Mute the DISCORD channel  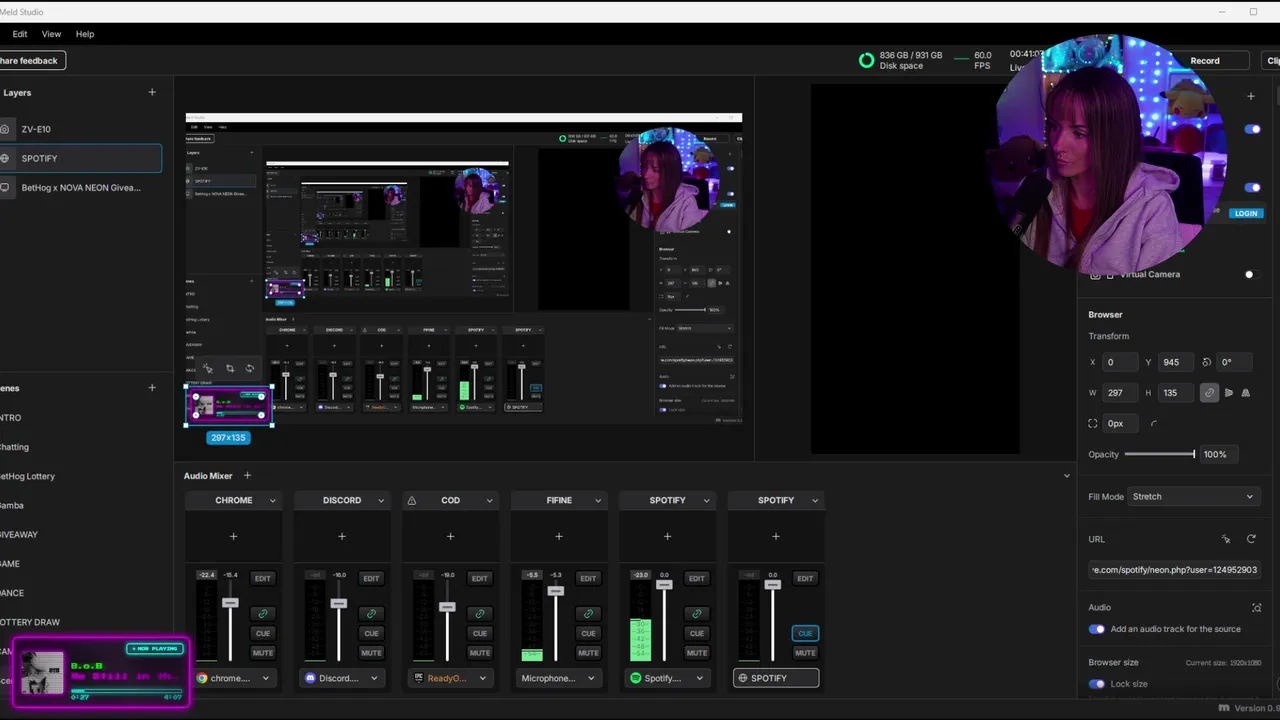pyautogui.click(x=371, y=652)
